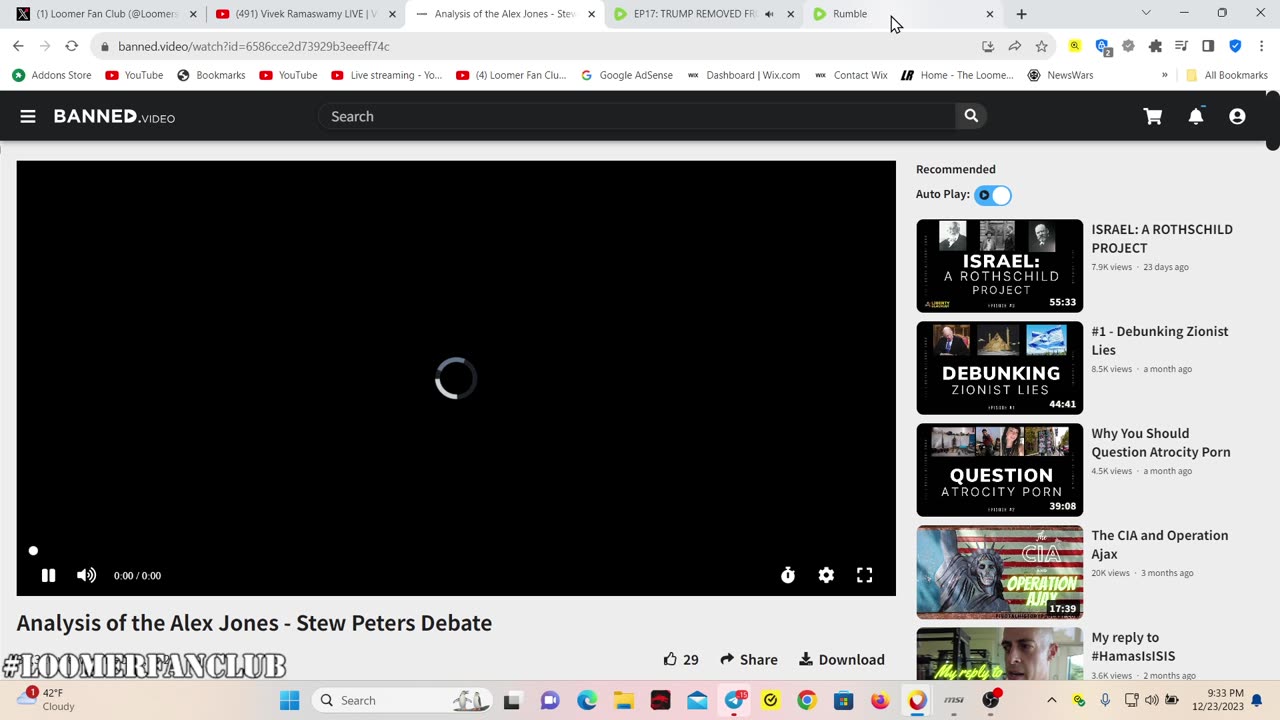Open the Banned.video hamburger menu
The width and height of the screenshot is (1280, 720).
(x=28, y=117)
